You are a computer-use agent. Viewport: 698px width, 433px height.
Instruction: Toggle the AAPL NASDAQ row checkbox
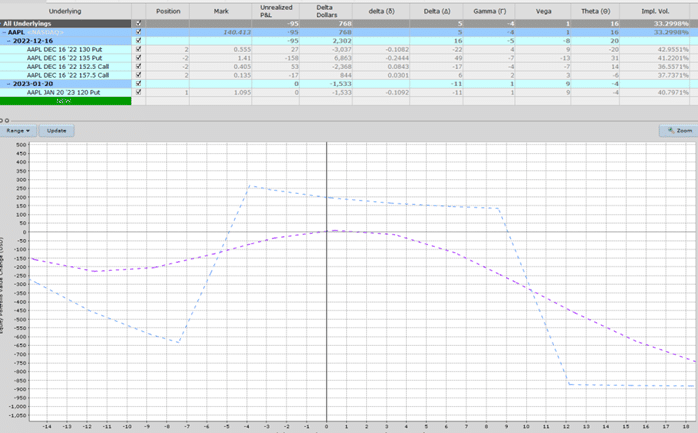[138, 32]
